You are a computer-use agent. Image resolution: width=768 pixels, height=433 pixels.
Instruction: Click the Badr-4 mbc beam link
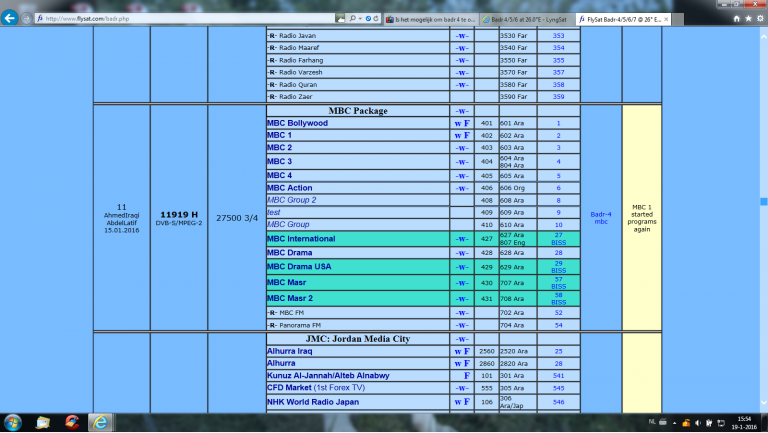pyautogui.click(x=600, y=216)
